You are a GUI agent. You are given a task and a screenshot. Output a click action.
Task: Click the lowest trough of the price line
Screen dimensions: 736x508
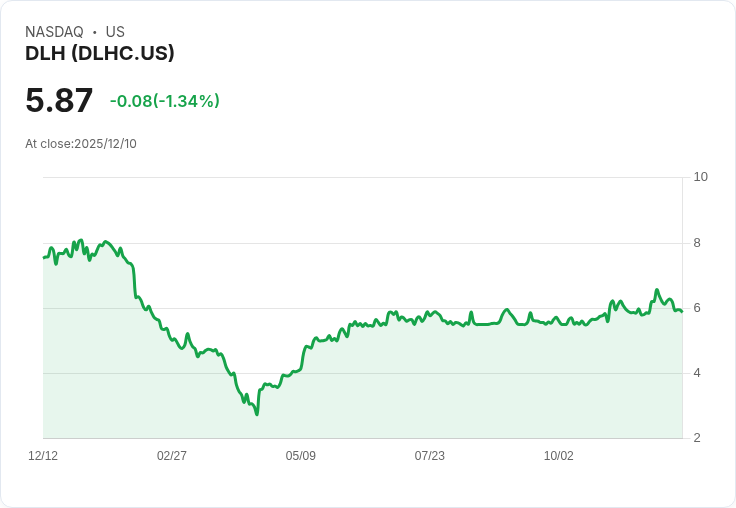pos(257,413)
